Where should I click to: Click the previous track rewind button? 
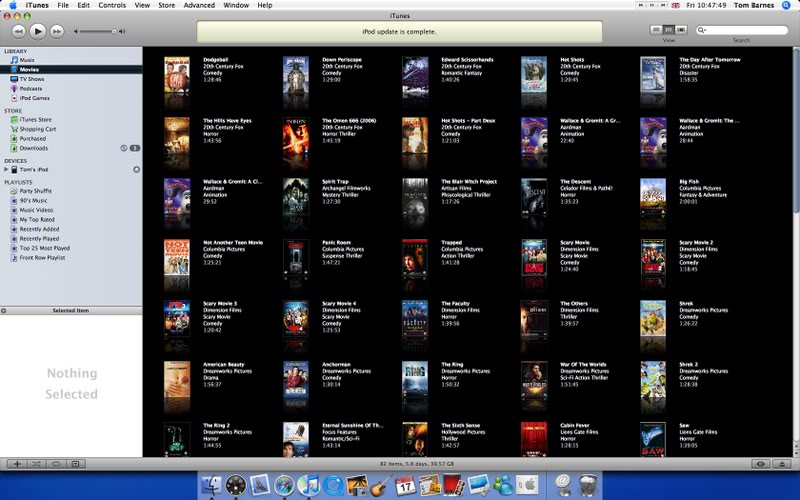18,32
